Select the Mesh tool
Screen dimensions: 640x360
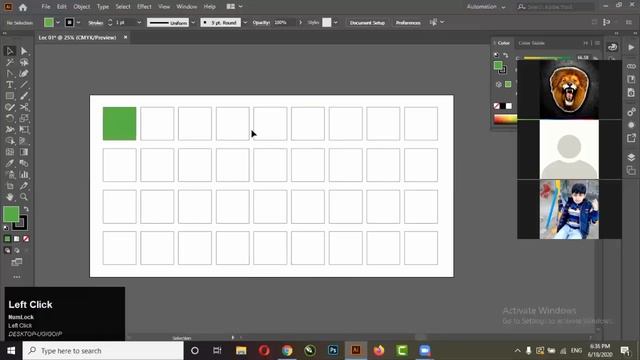coord(10,152)
